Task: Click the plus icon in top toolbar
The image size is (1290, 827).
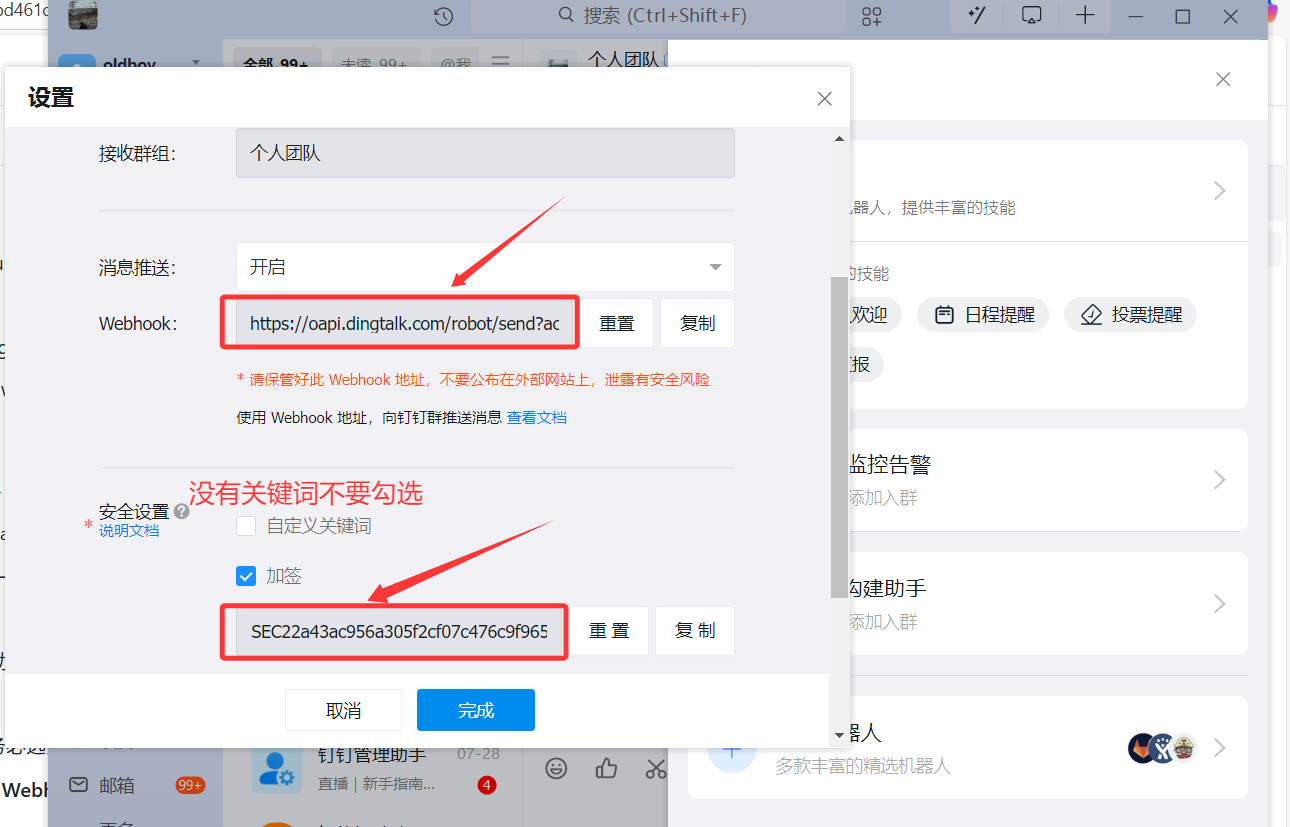Action: pyautogui.click(x=1085, y=15)
